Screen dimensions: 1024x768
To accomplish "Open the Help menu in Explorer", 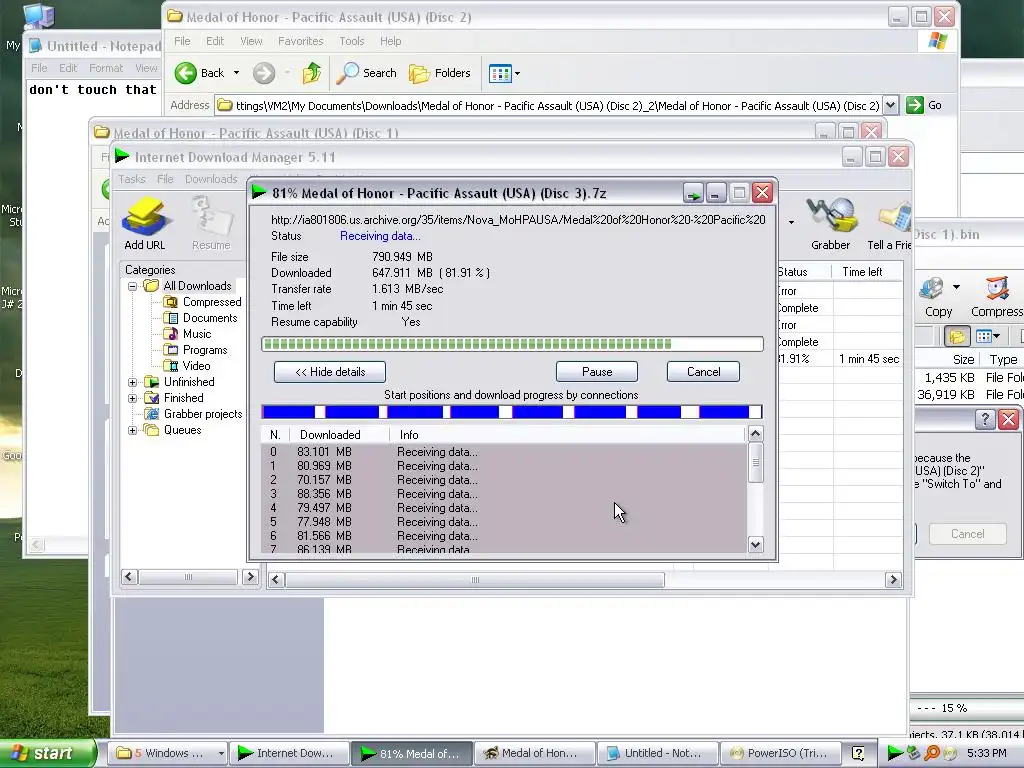I will pyautogui.click(x=391, y=41).
